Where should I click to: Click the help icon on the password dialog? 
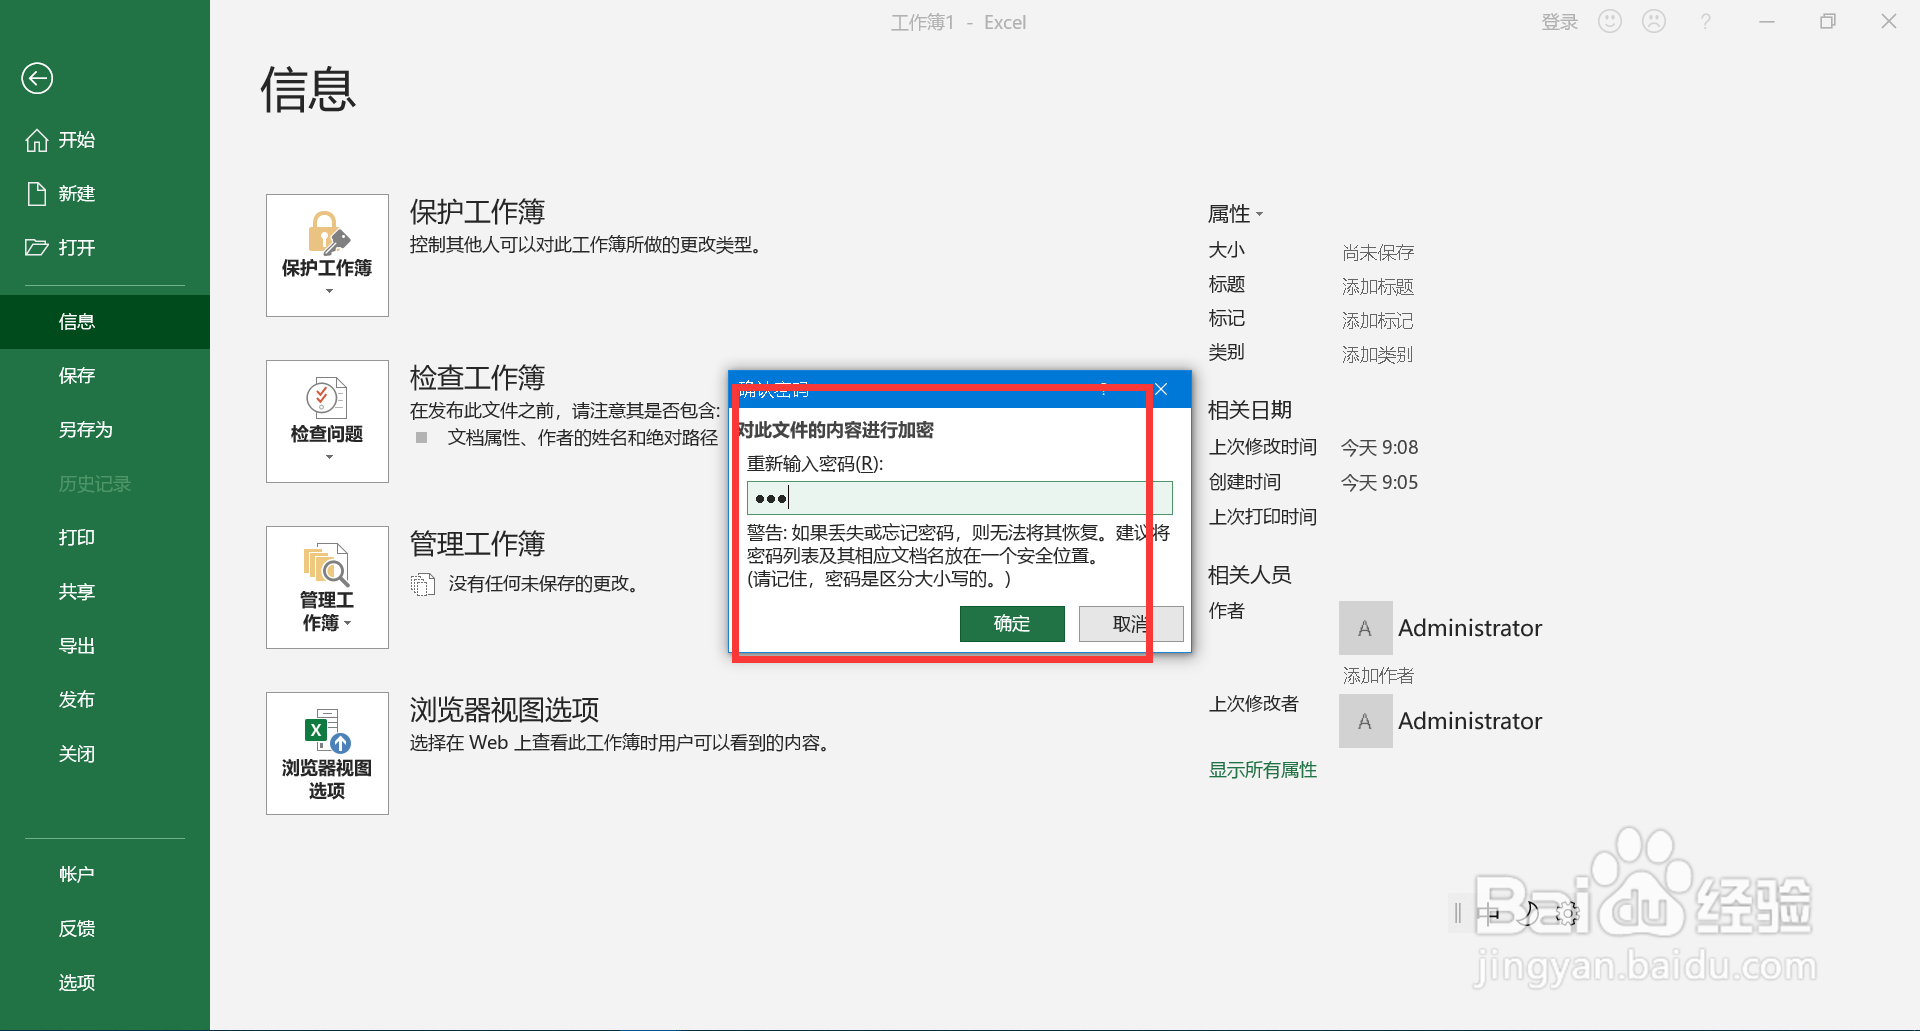point(1103,390)
